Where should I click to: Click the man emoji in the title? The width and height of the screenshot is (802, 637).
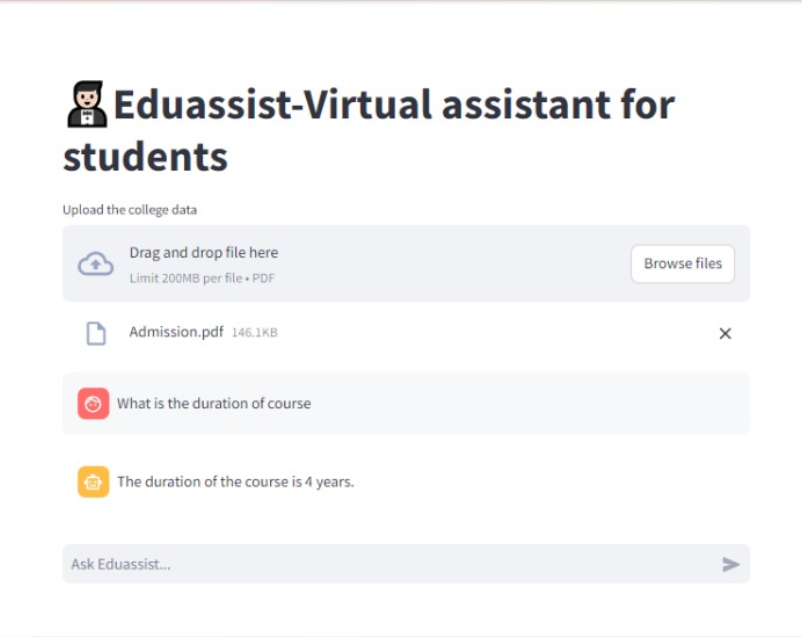pyautogui.click(x=87, y=104)
